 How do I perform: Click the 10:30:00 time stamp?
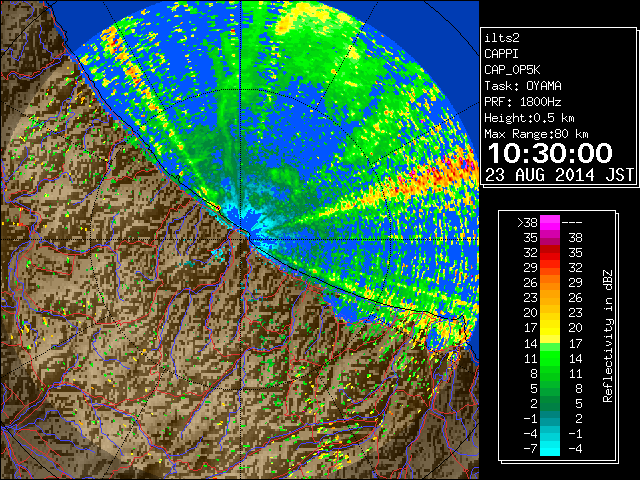pos(550,153)
